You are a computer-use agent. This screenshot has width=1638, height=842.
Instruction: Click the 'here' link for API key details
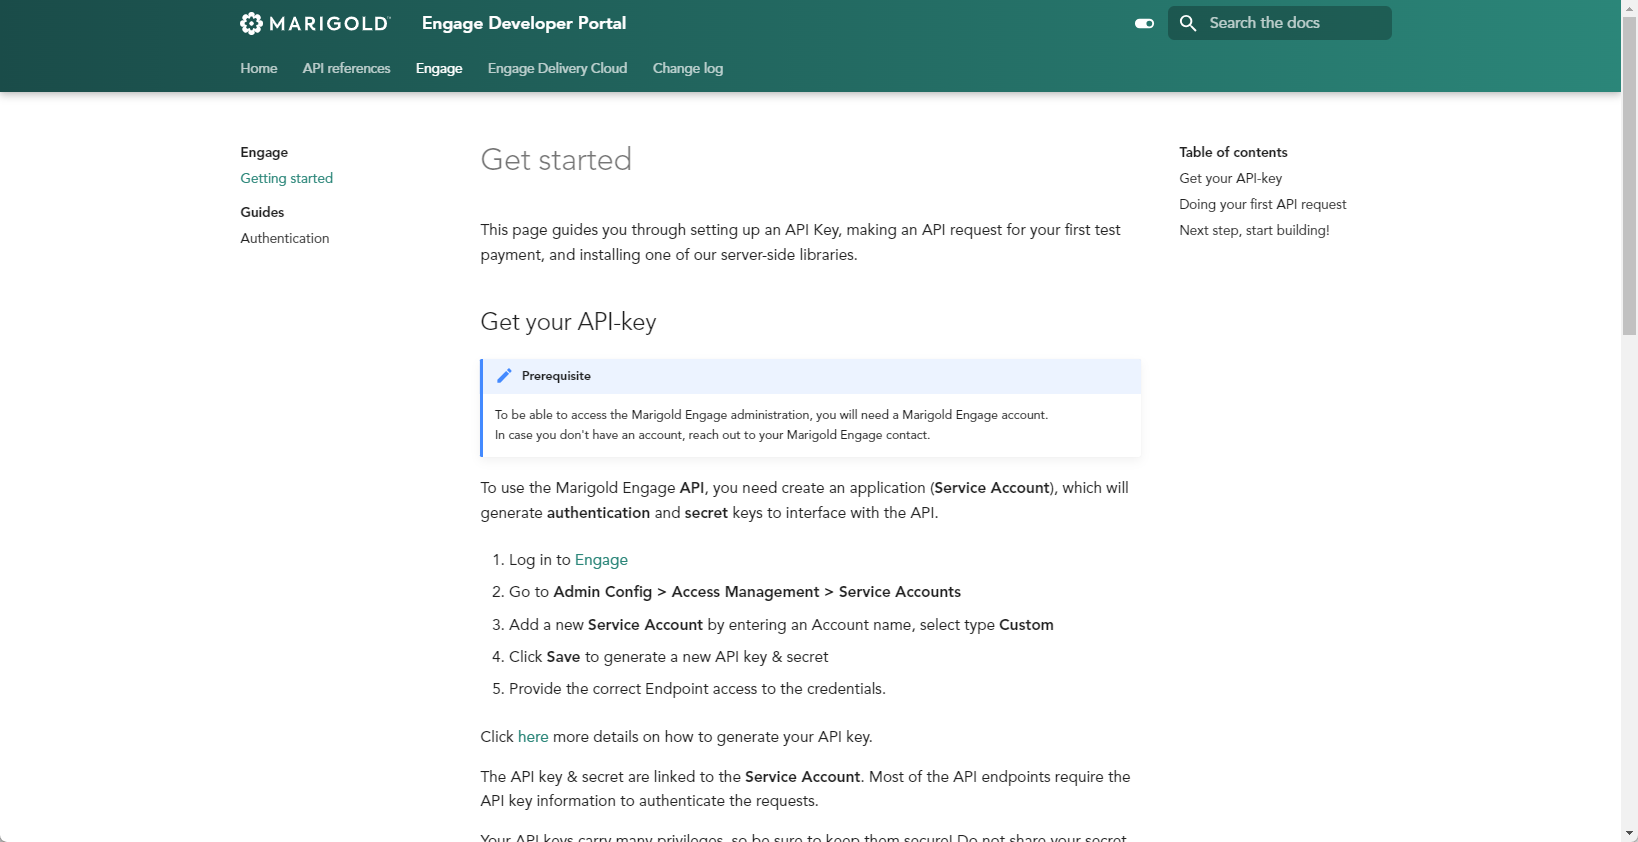[533, 737]
